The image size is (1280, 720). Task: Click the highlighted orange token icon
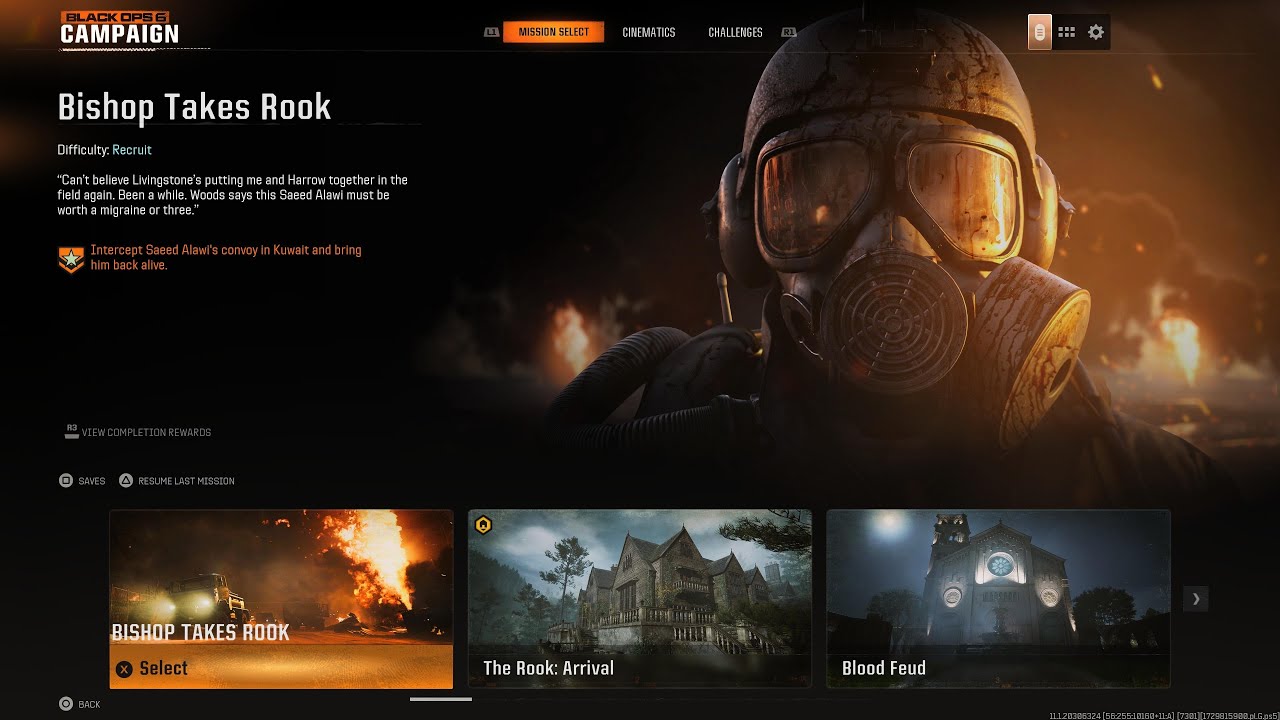pos(1040,32)
